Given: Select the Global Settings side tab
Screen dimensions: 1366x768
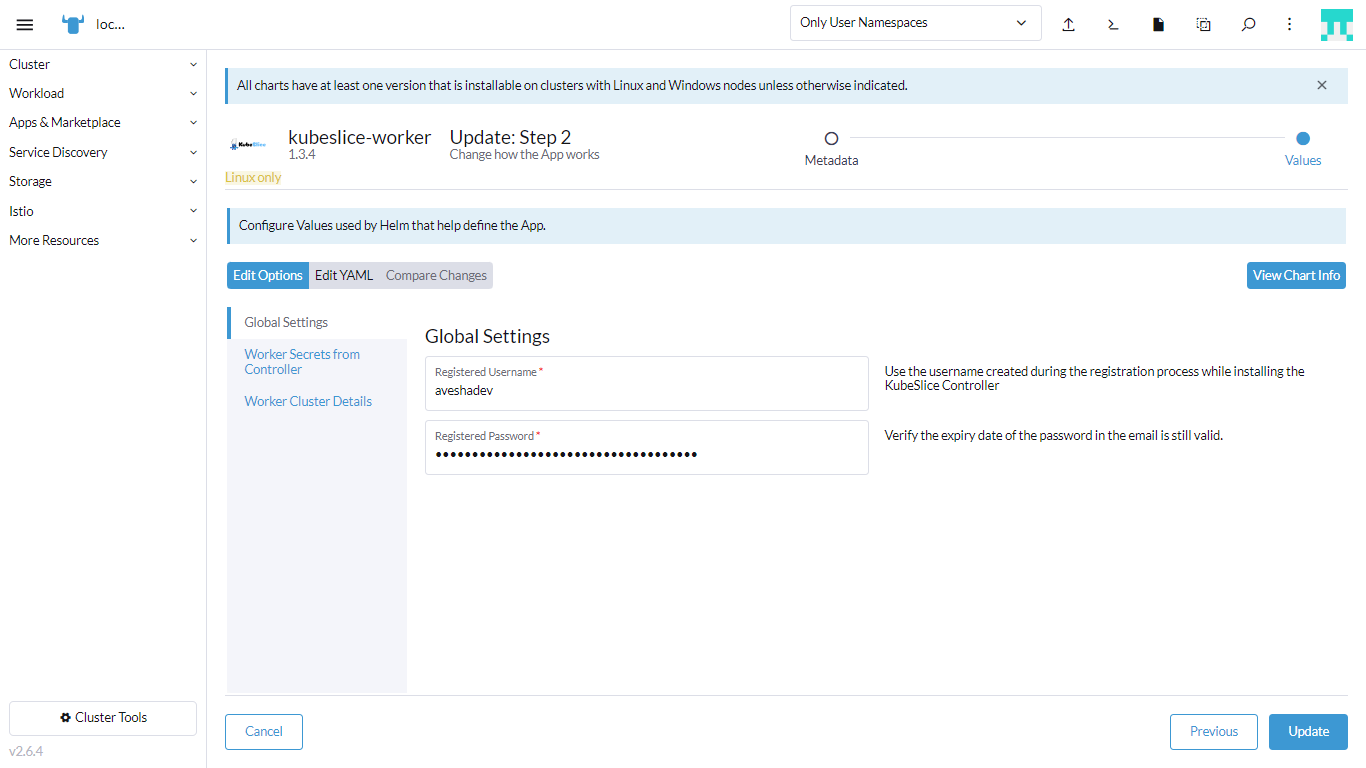Looking at the screenshot, I should [x=318, y=322].
